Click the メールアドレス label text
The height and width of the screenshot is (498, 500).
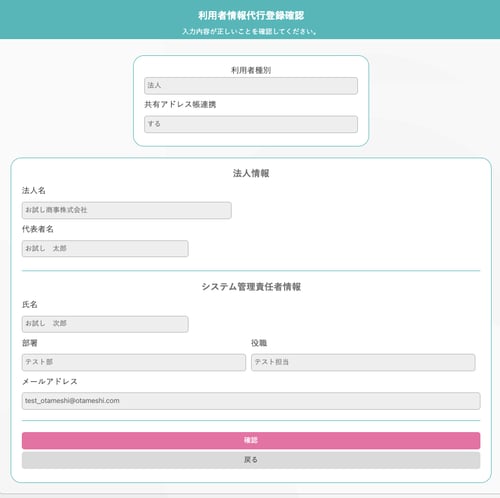pyautogui.click(x=50, y=381)
